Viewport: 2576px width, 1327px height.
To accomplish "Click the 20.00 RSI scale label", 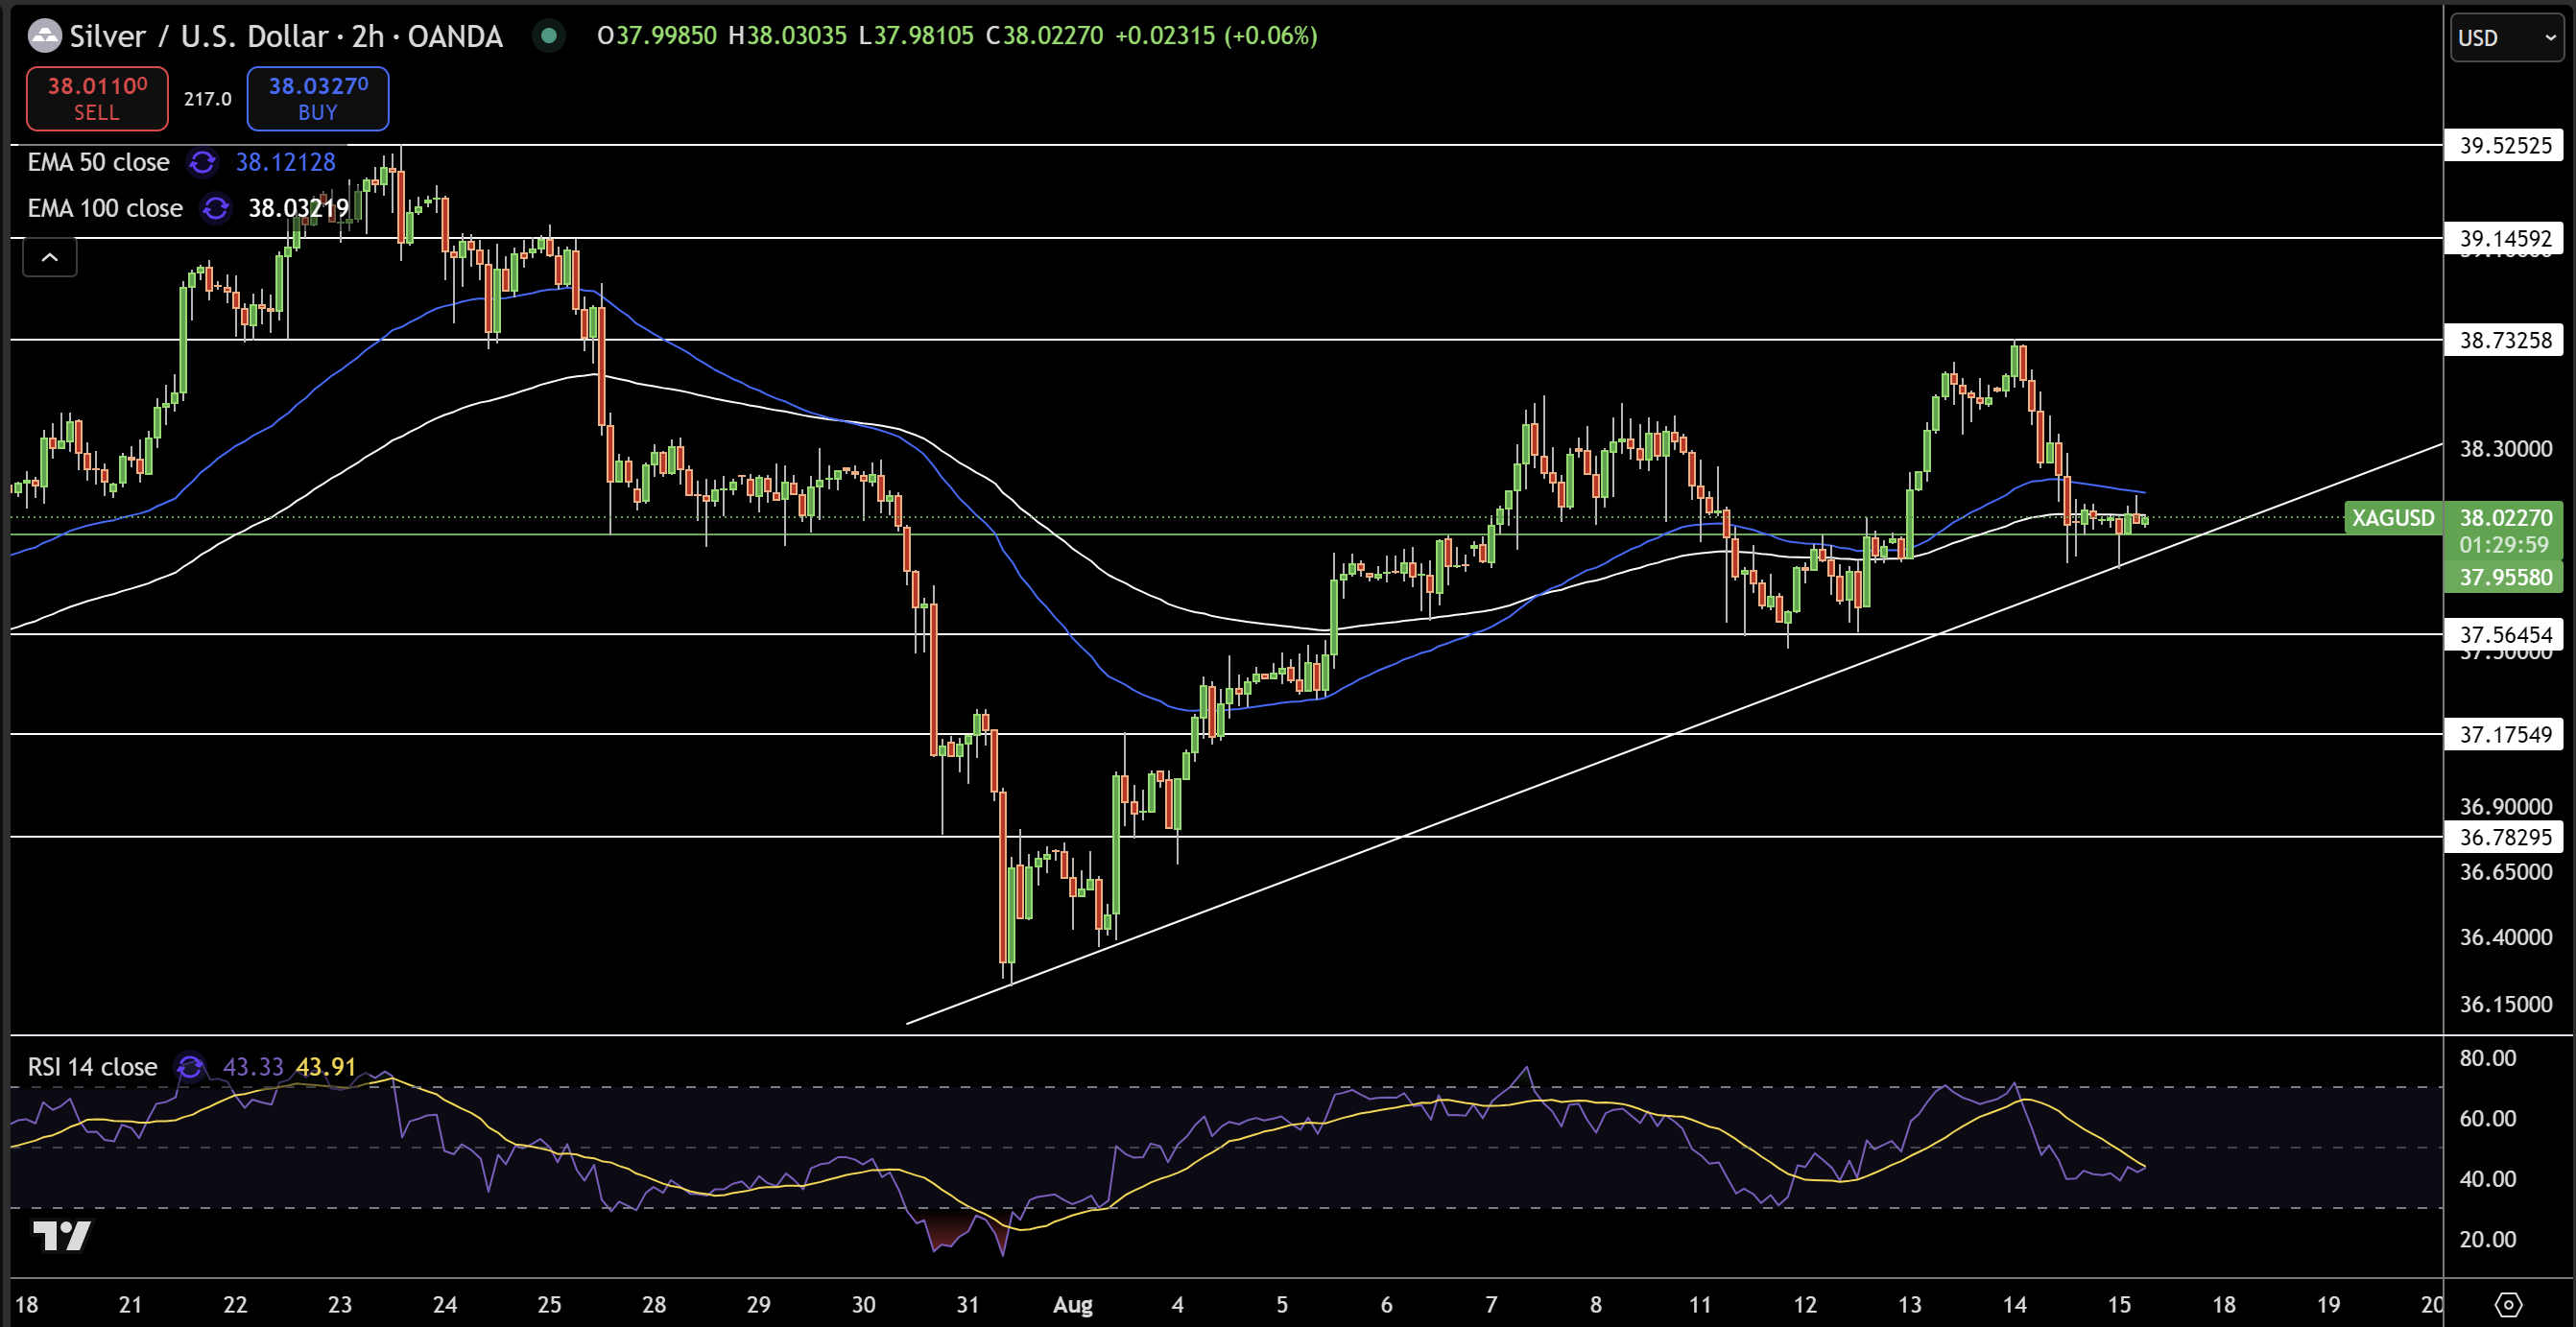I will tap(2487, 1239).
